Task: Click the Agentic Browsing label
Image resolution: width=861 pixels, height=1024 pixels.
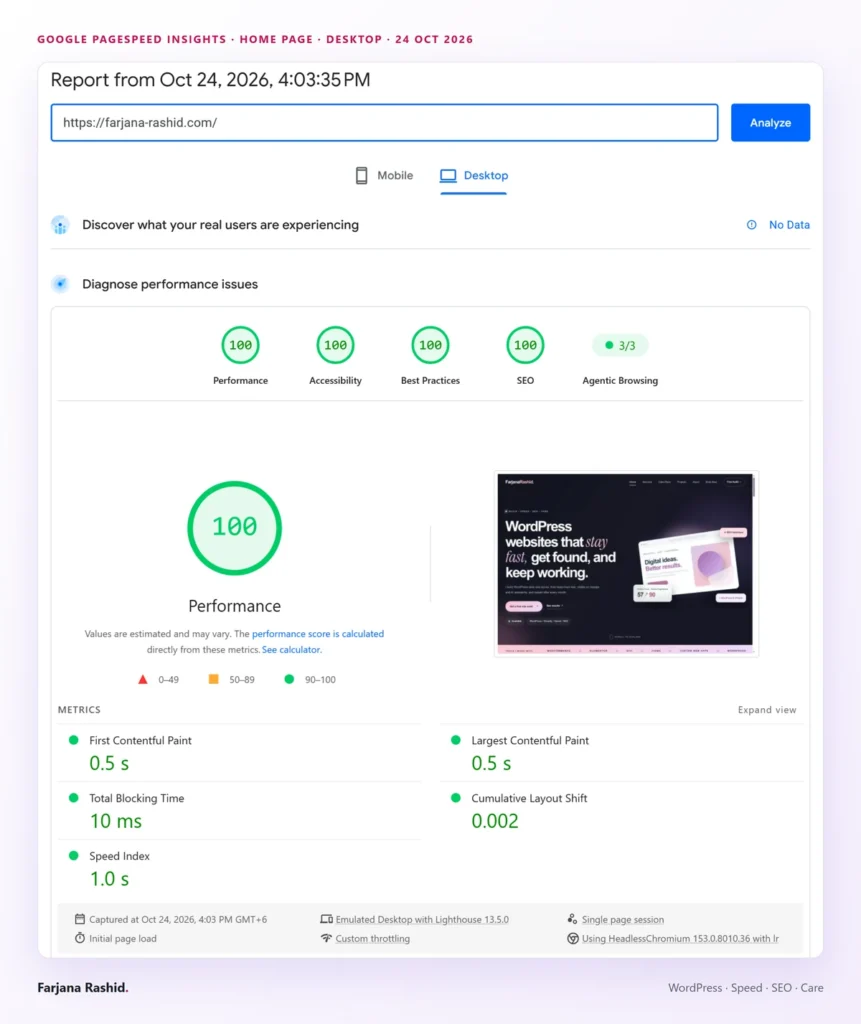Action: (620, 381)
